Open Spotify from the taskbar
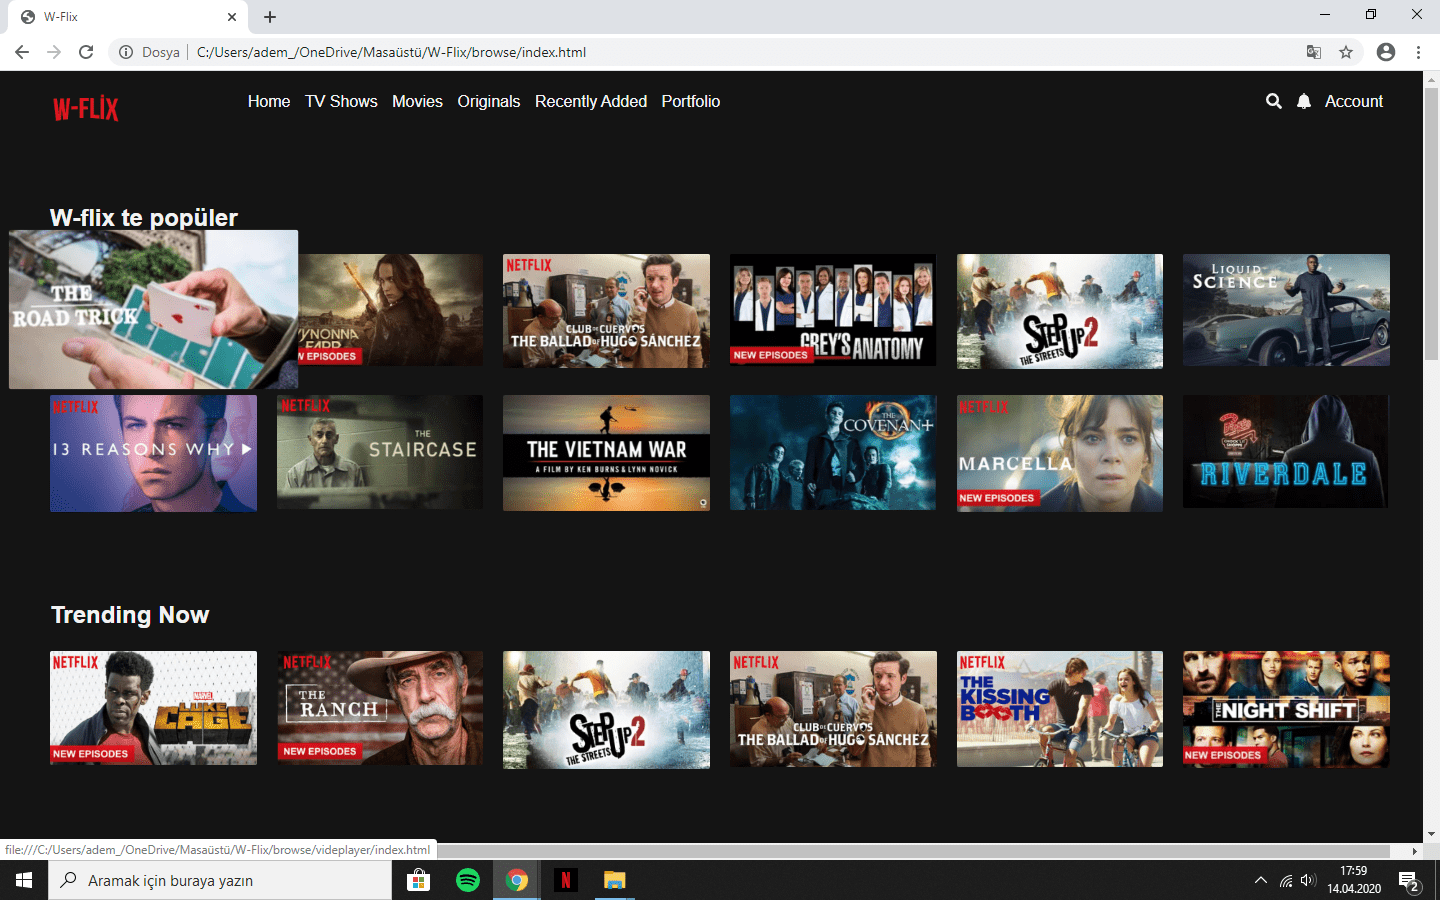This screenshot has width=1440, height=900. (x=467, y=880)
